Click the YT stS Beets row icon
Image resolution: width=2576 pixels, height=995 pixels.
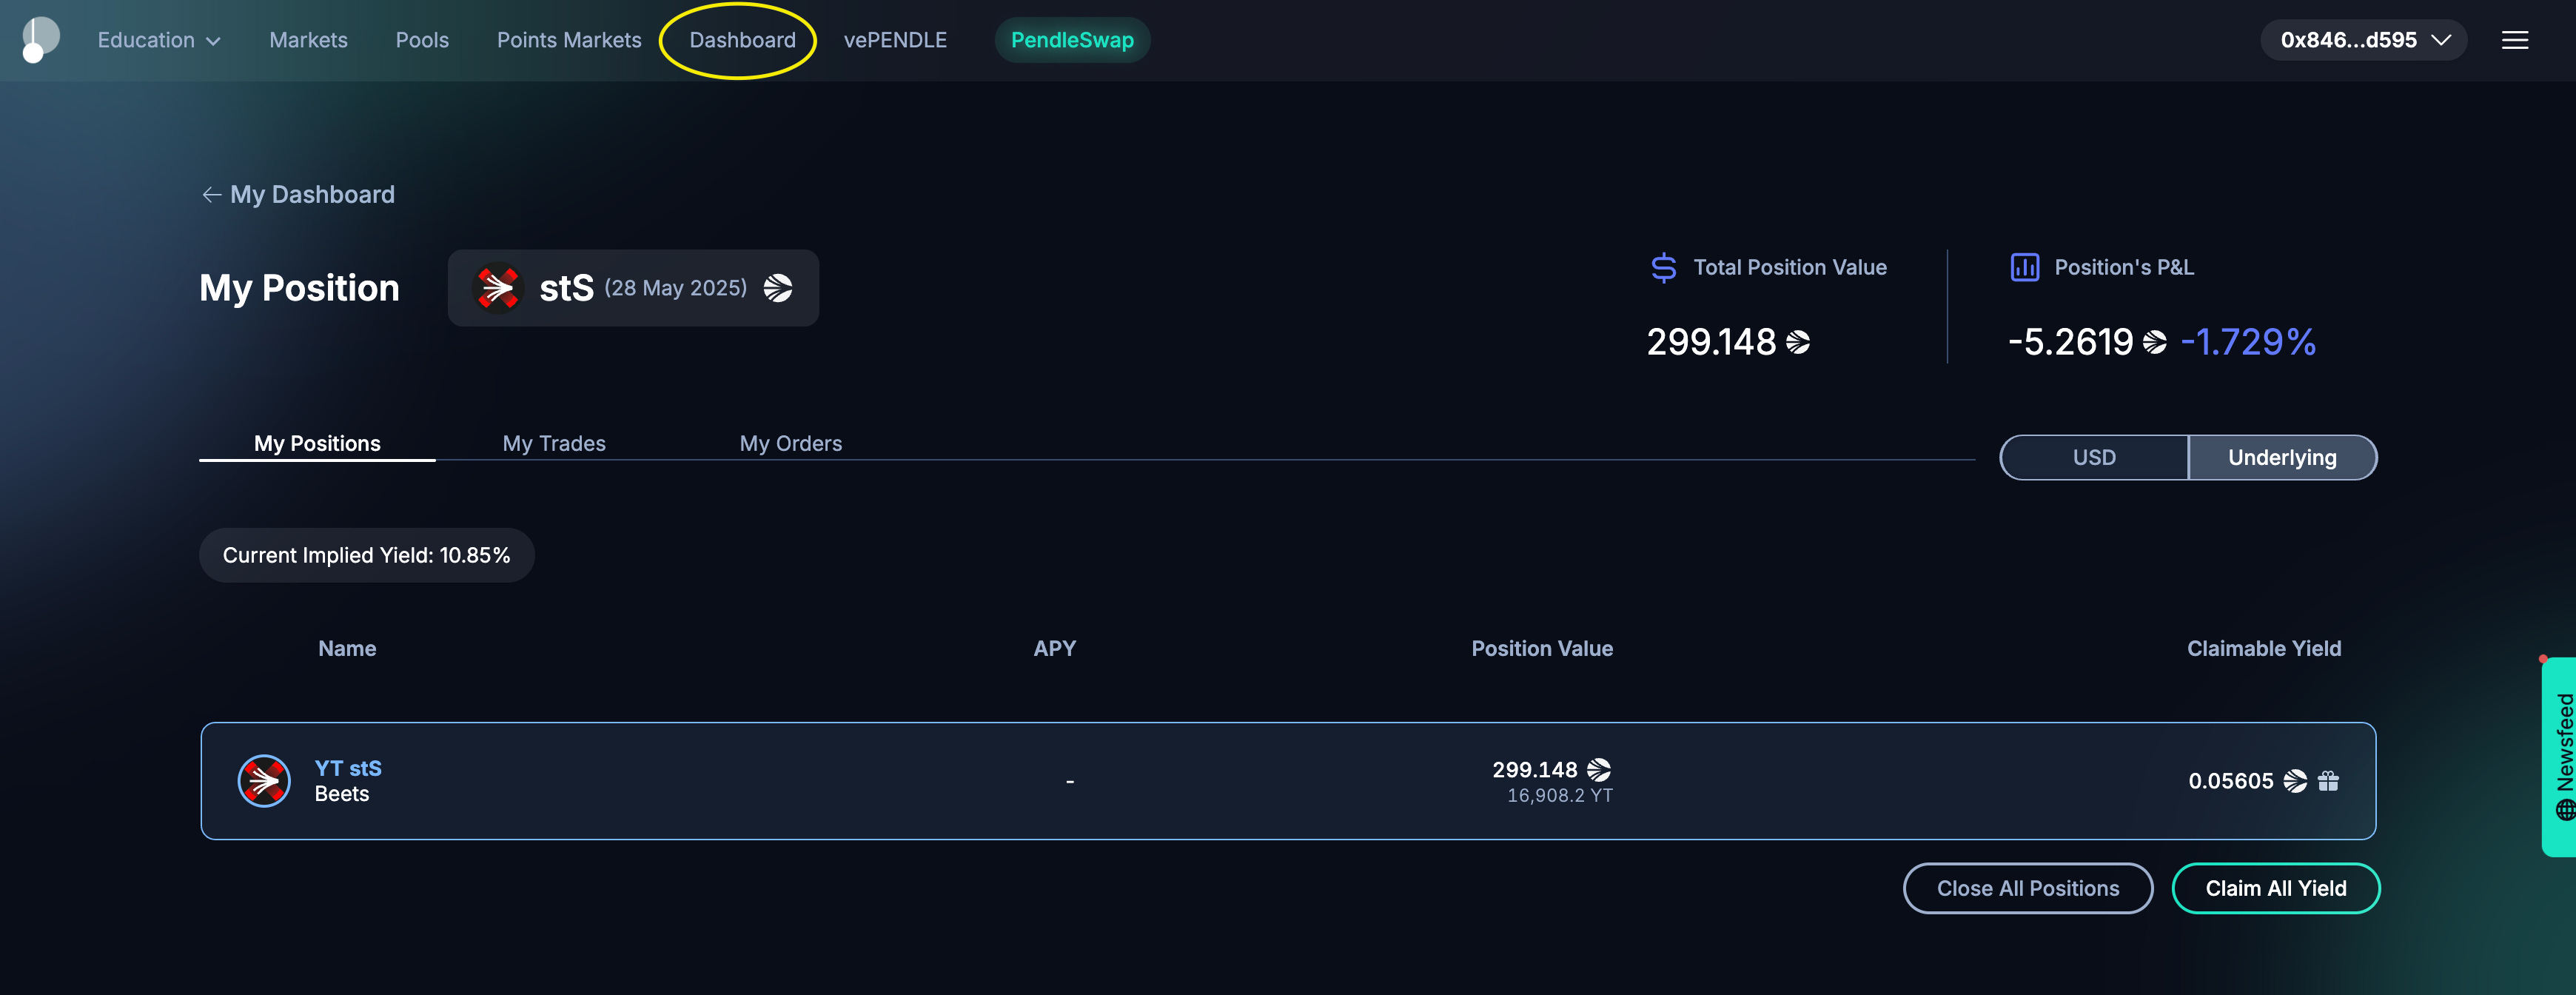point(264,781)
